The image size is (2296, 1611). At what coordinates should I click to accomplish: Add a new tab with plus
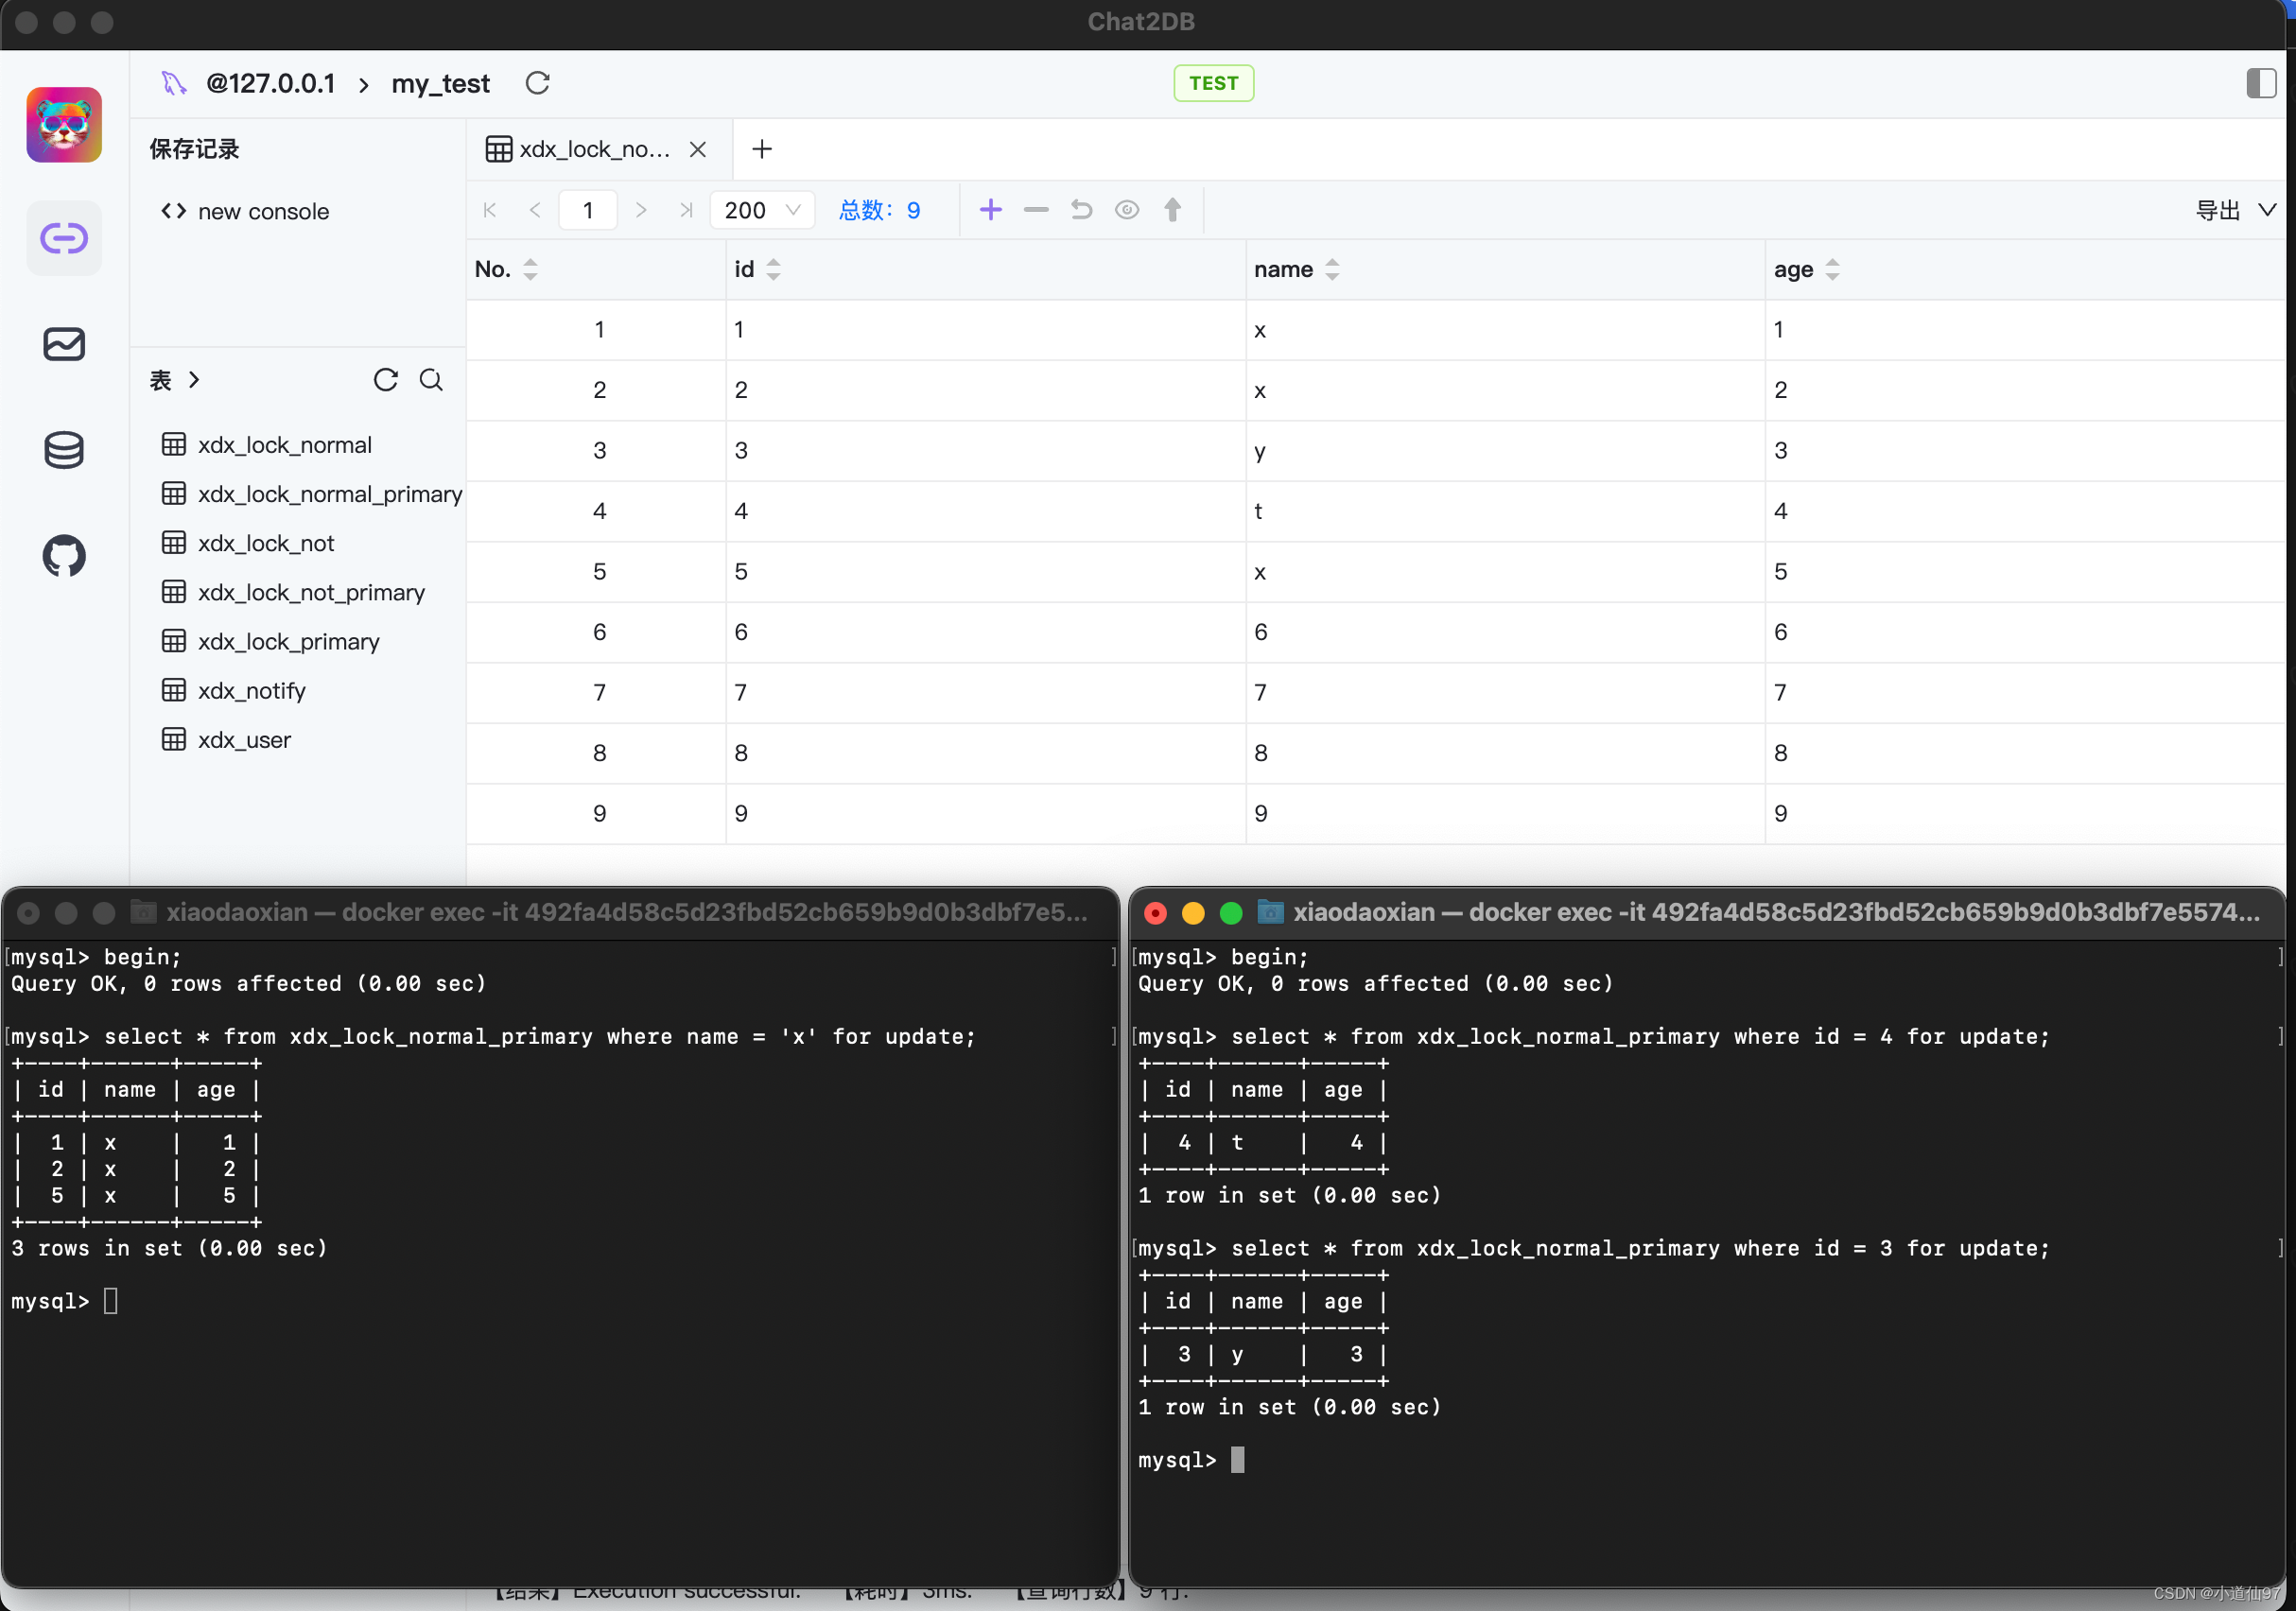point(762,149)
